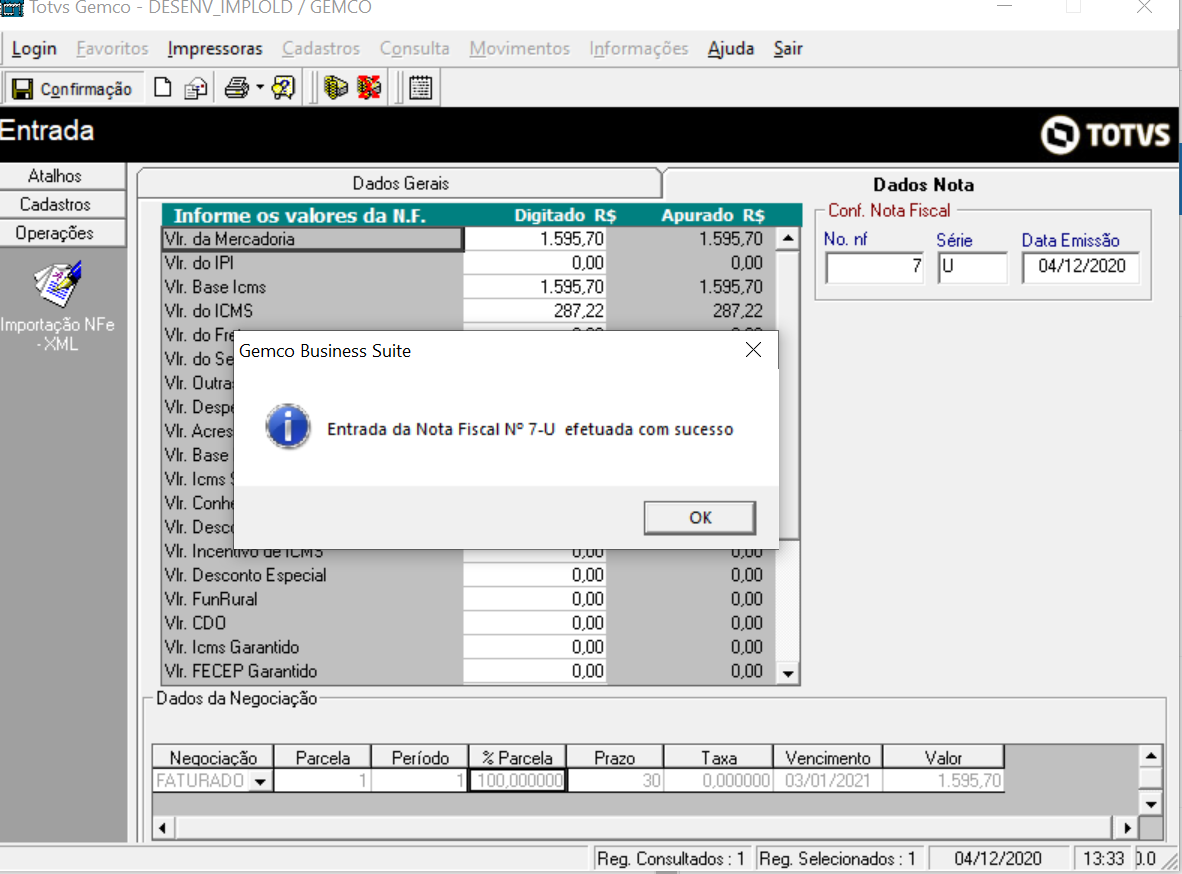Open the Login menu
Viewport: 1182px width, 874px height.
click(x=34, y=49)
